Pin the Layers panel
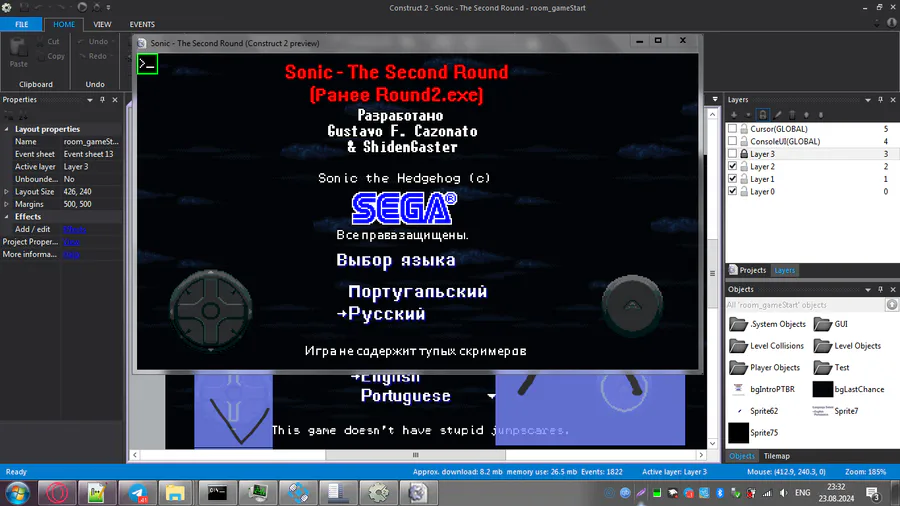The image size is (900, 506). point(880,100)
